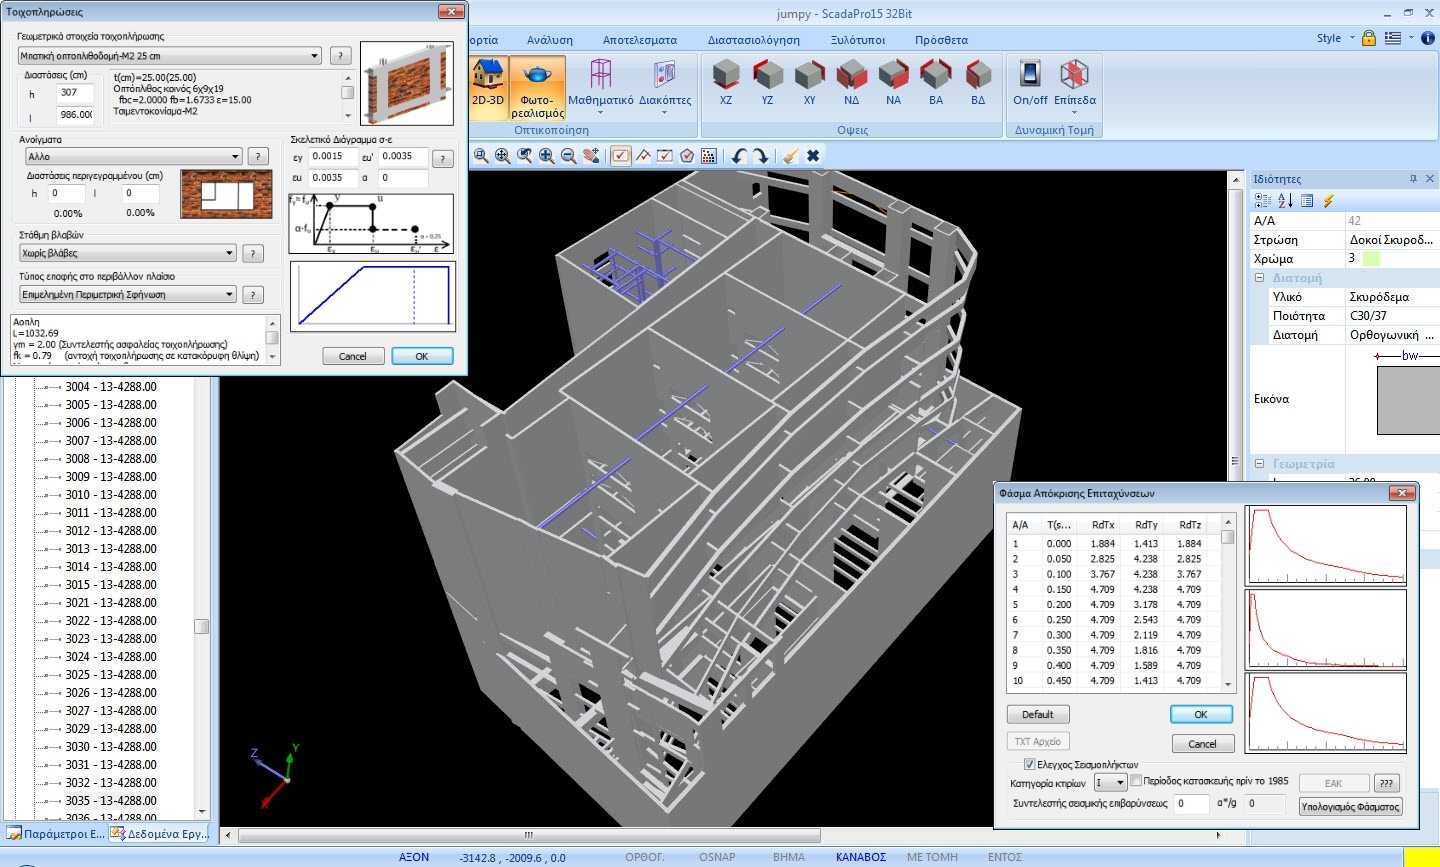
Task: Select the ΝΔ view cube icon
Action: point(851,81)
